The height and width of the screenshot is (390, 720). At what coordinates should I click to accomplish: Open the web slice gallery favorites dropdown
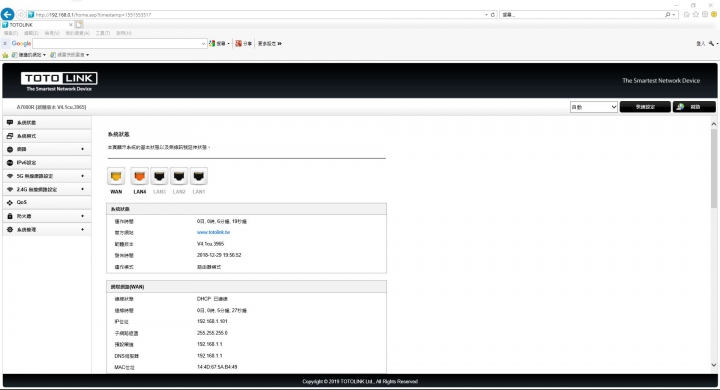pos(69,55)
